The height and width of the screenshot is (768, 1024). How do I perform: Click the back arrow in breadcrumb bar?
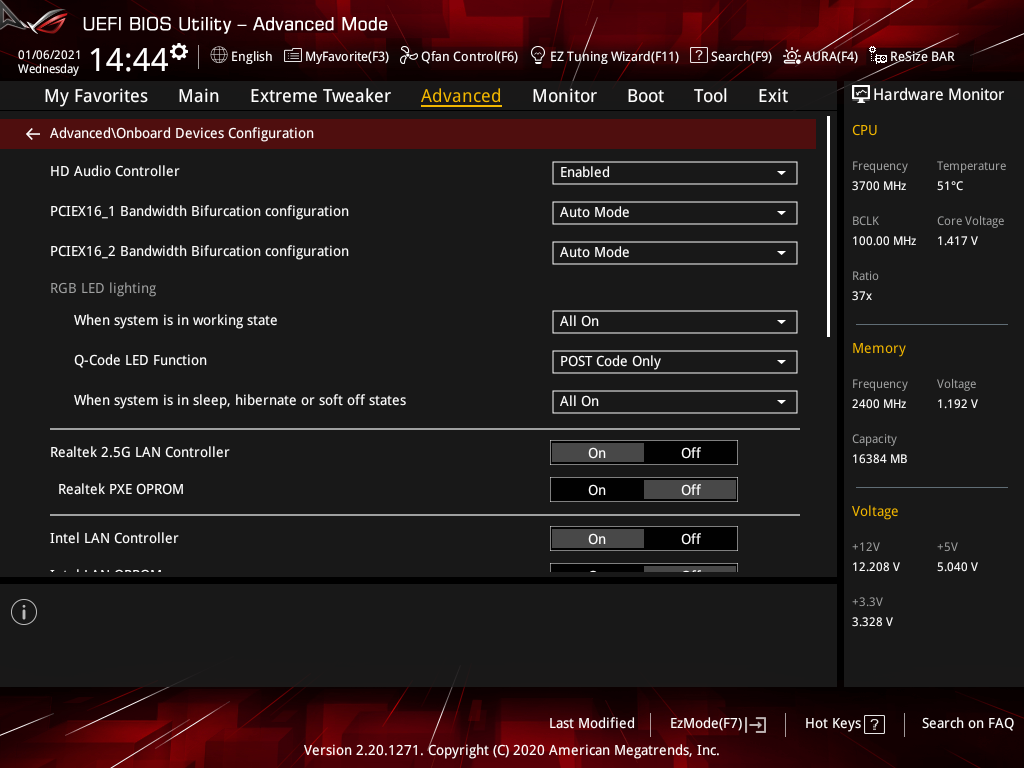(33, 134)
